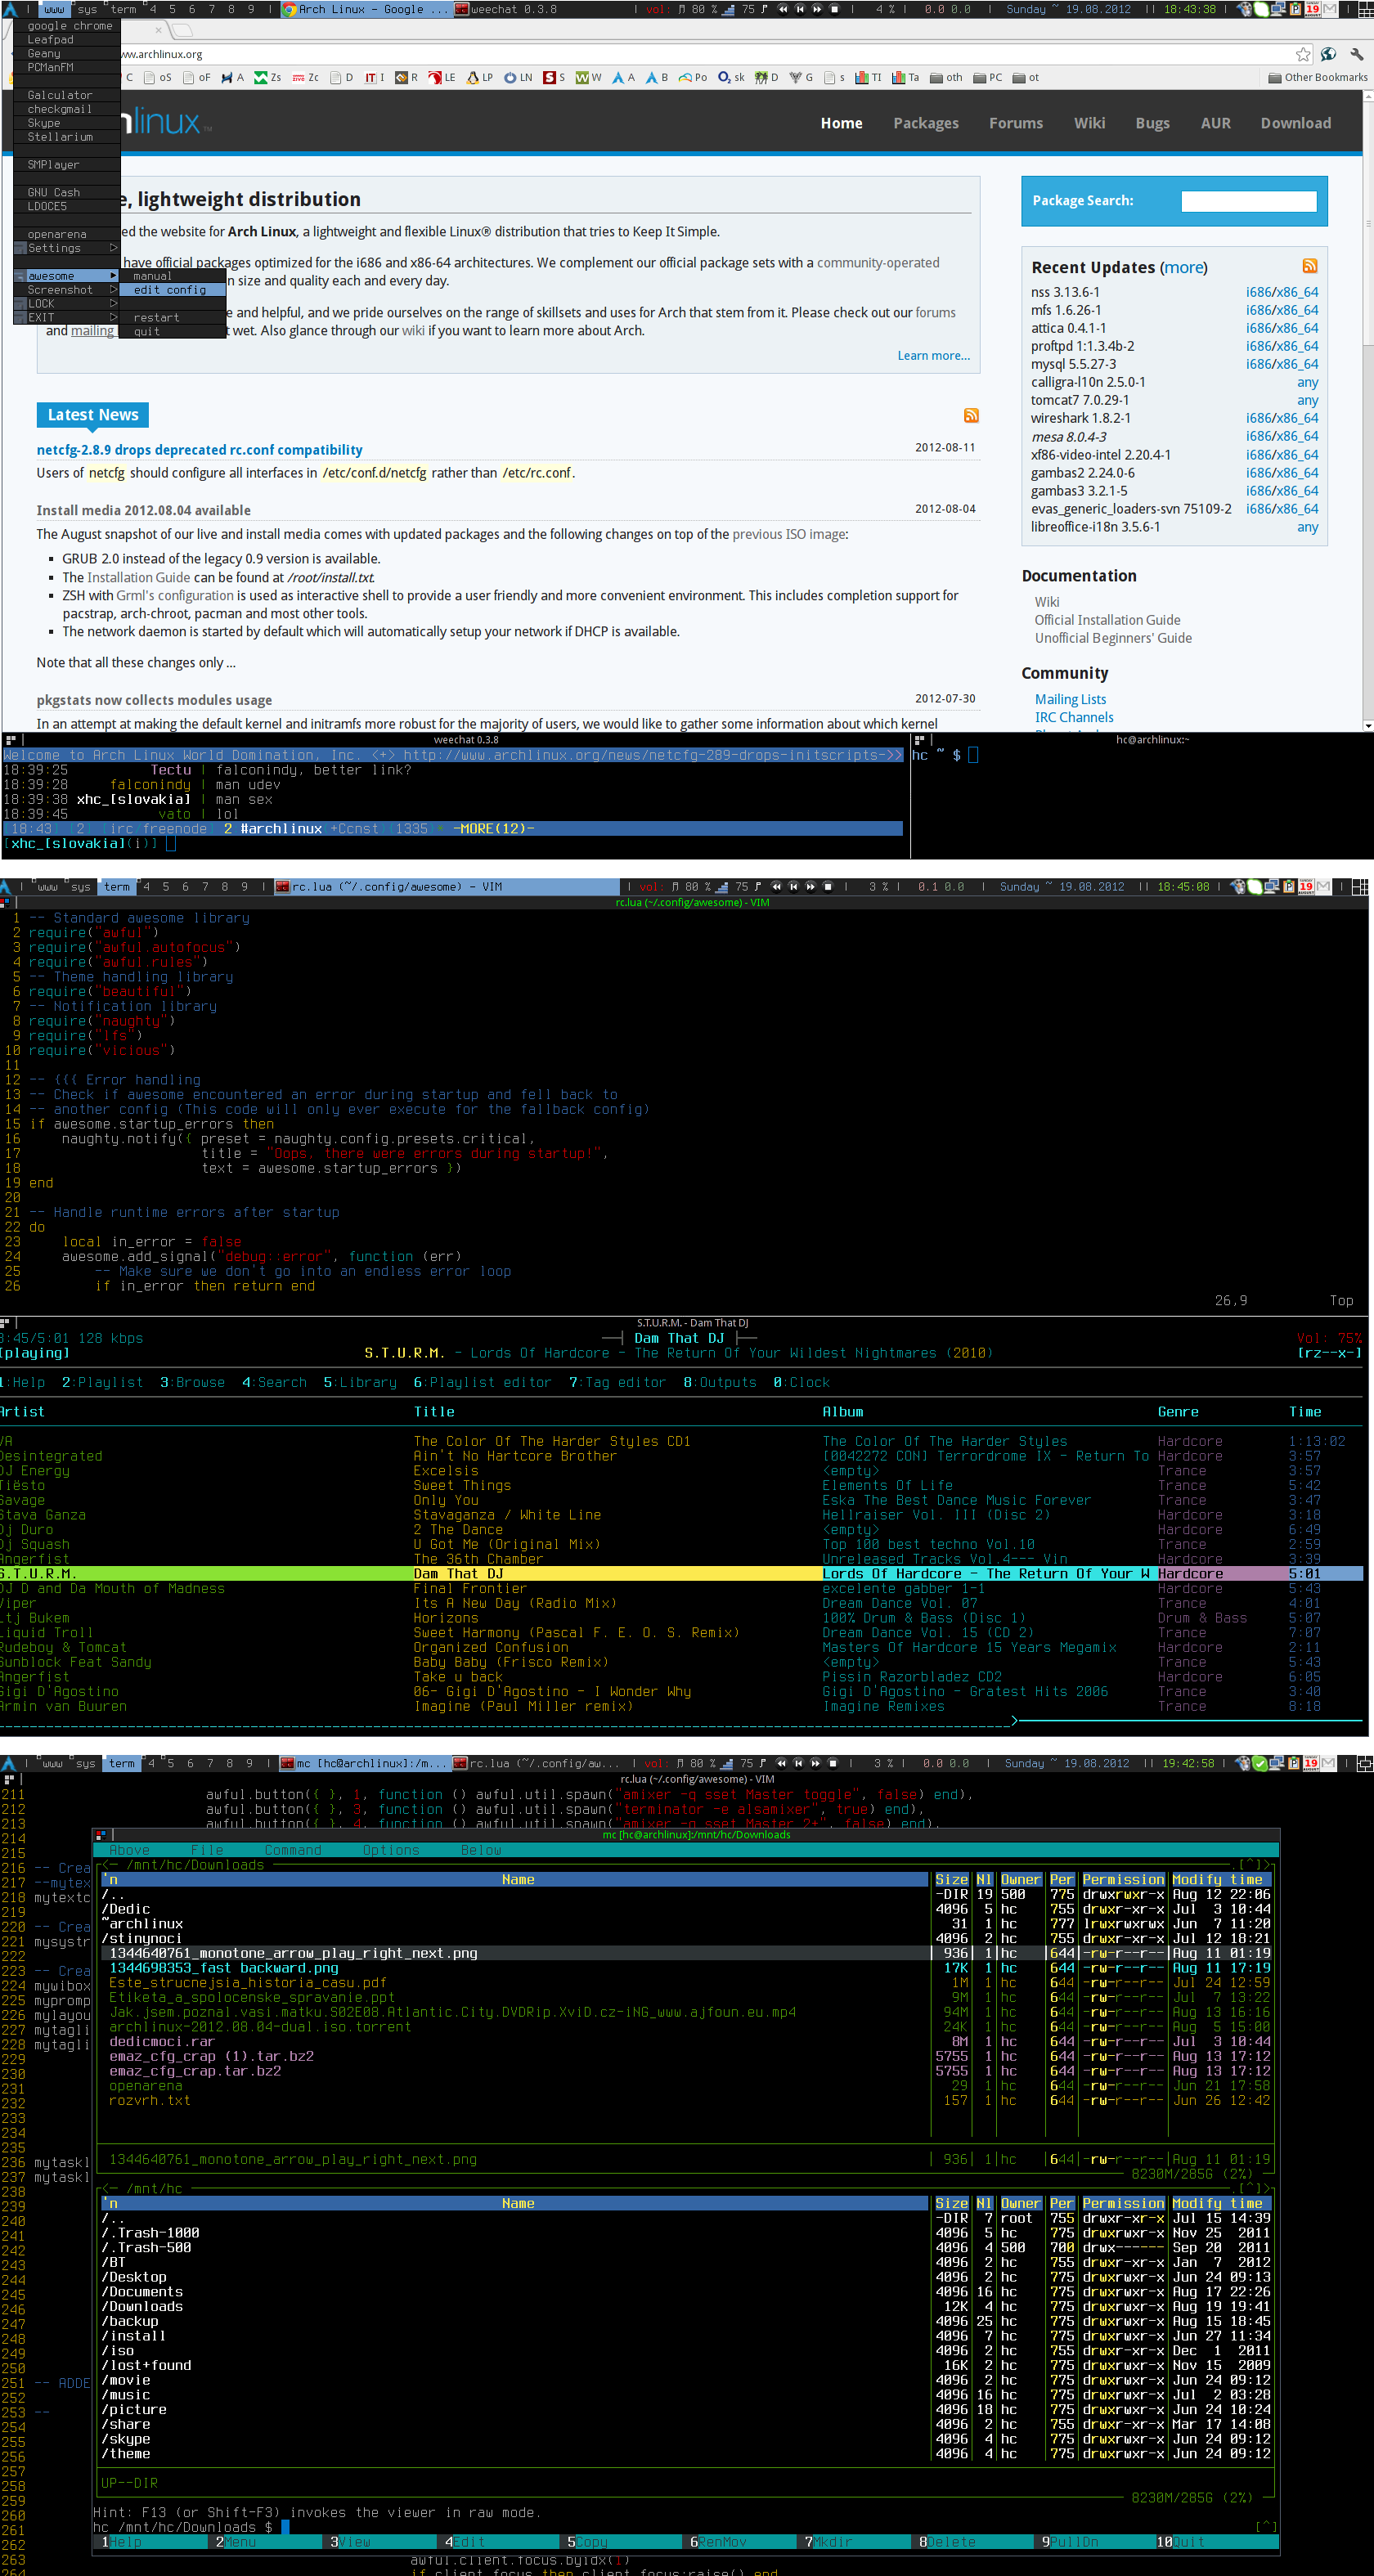
Task: Open the Forums link in the Arch navigation
Action: pos(1015,123)
